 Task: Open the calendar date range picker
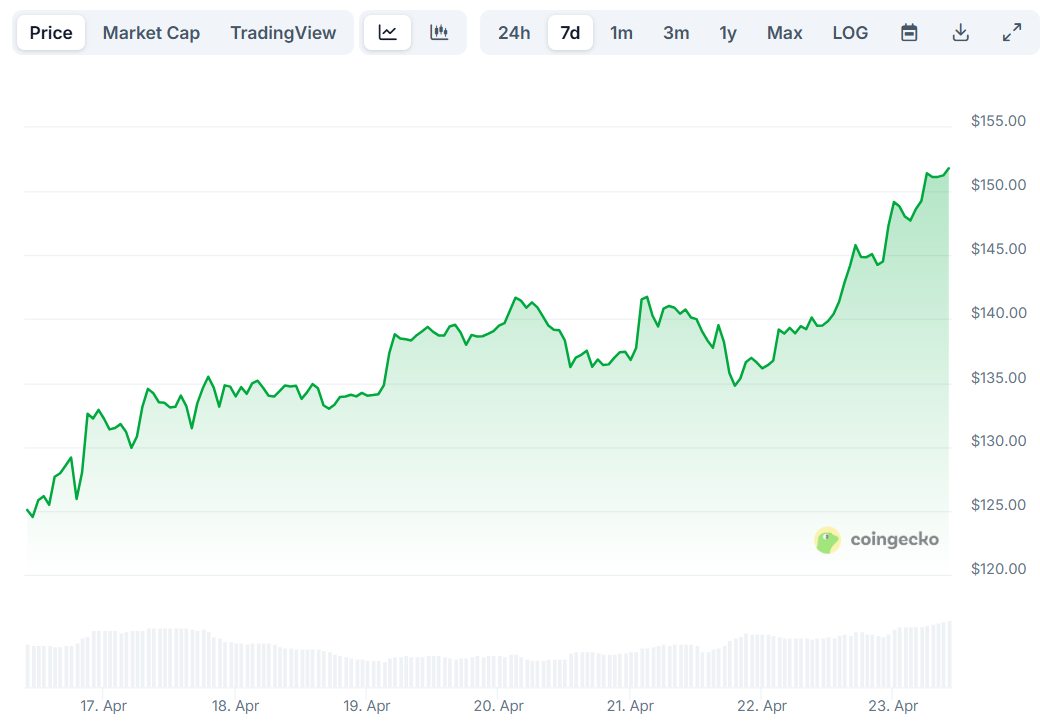tap(909, 33)
